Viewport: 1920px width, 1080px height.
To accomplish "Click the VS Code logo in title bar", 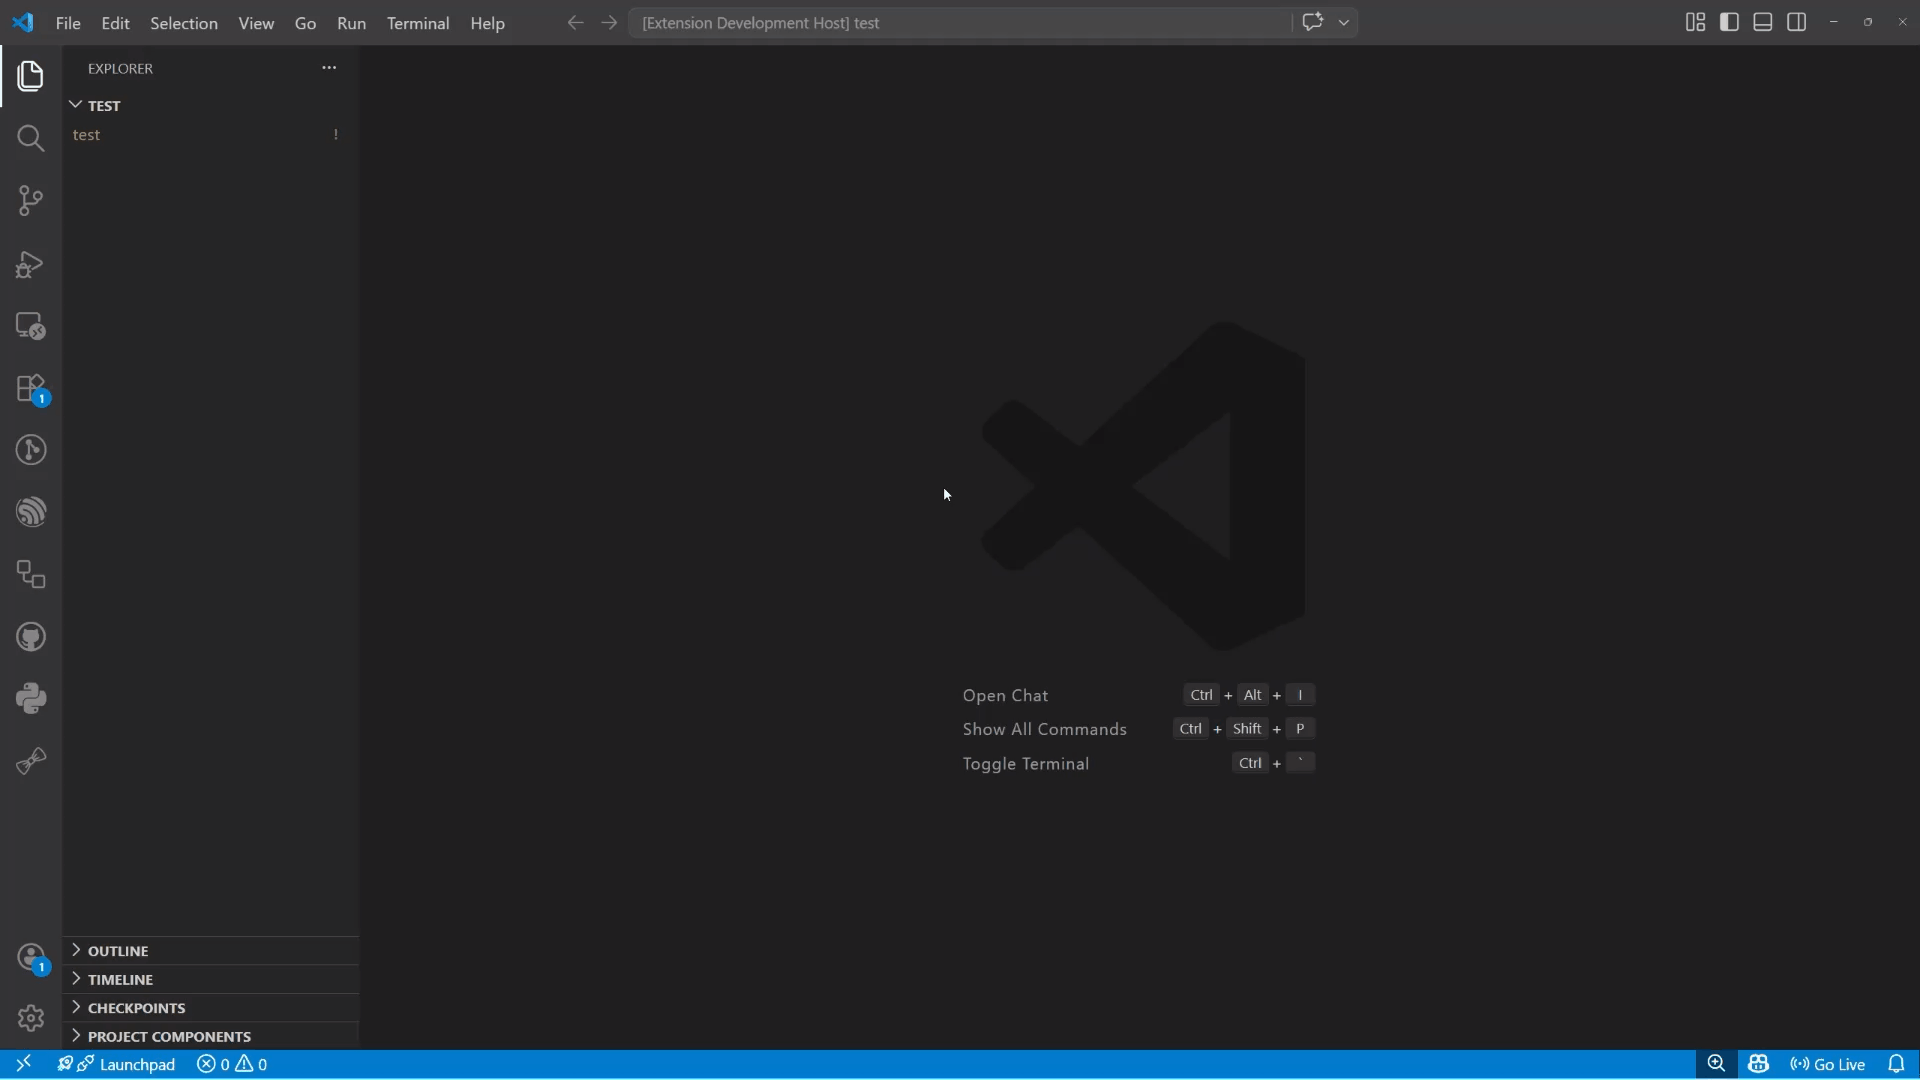I will 22,22.
